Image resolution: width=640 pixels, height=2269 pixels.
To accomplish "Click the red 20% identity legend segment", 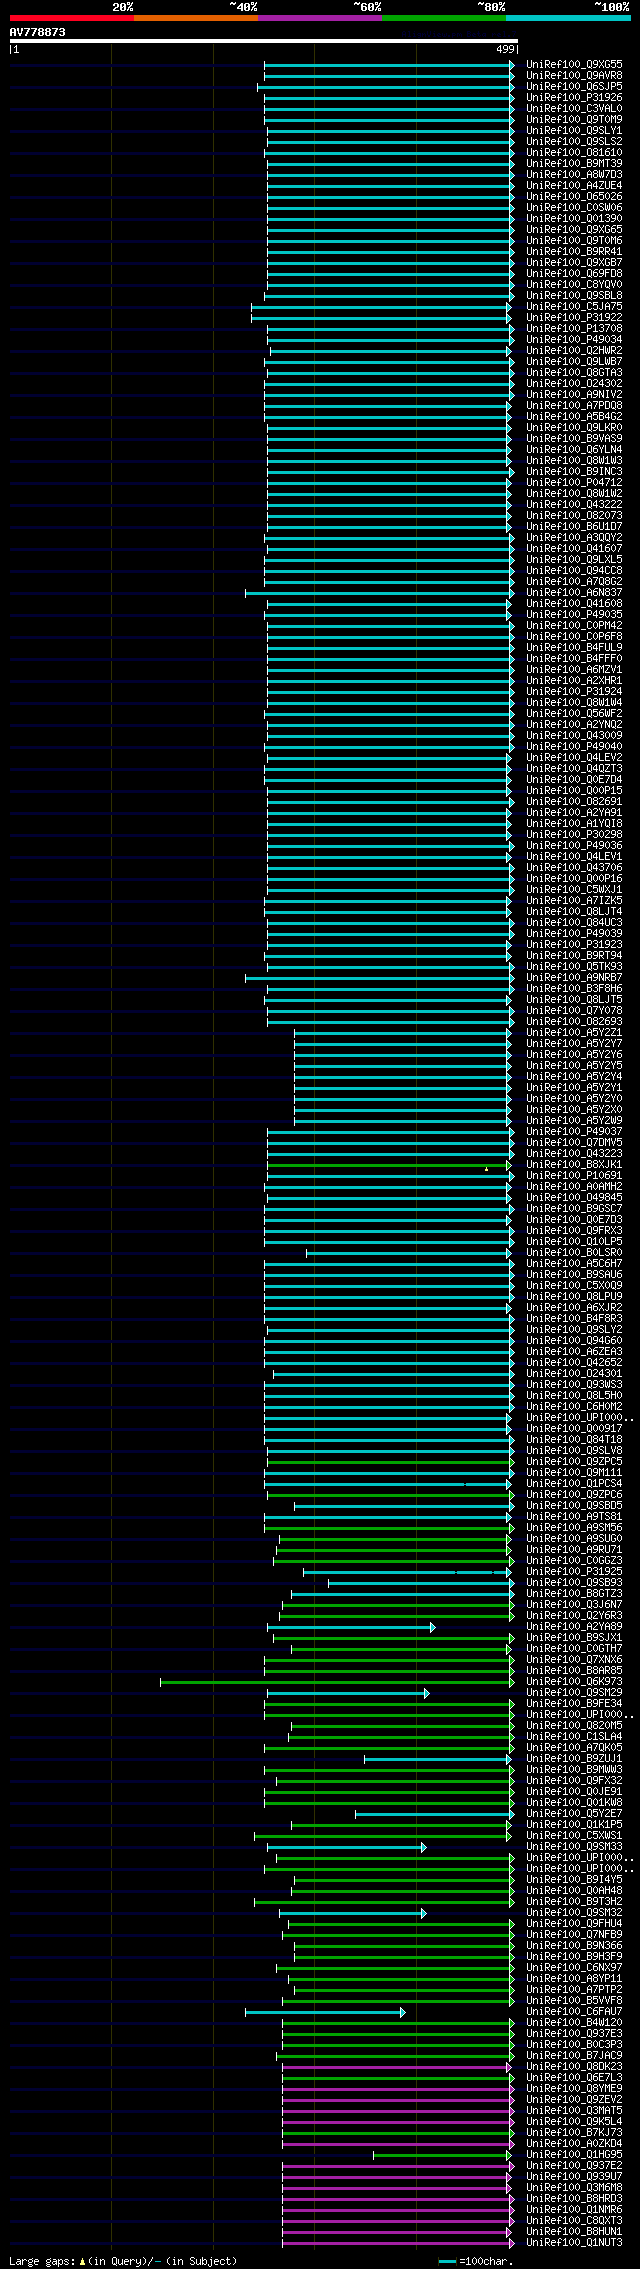I will coord(72,18).
